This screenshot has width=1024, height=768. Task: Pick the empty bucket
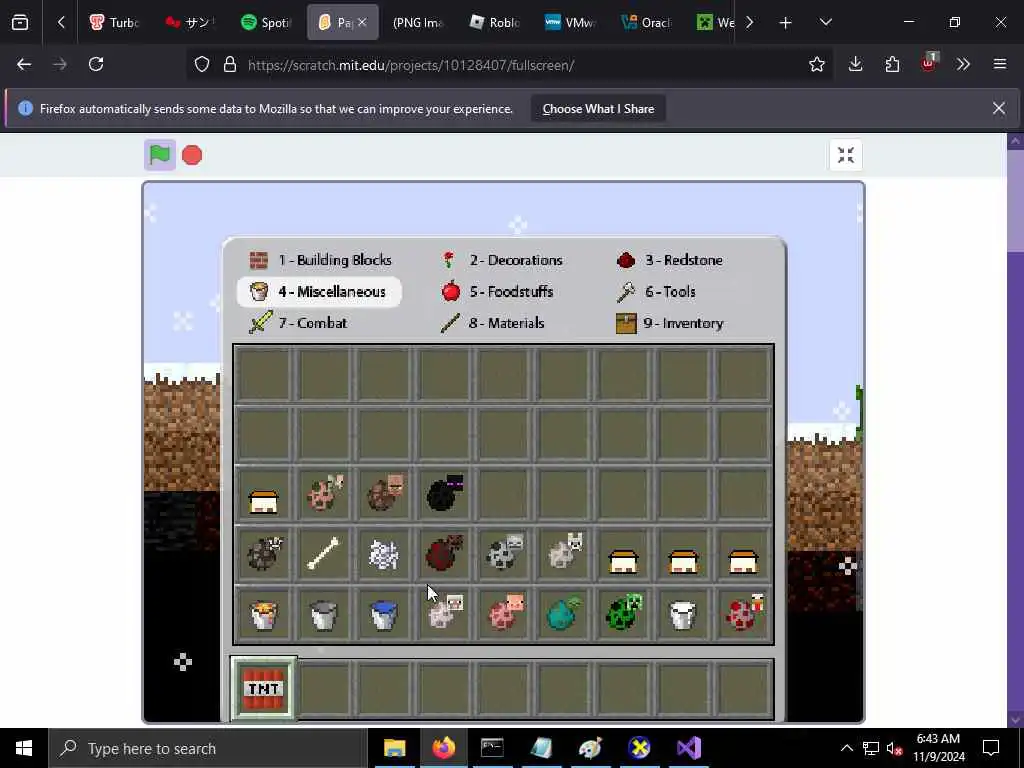click(x=324, y=614)
